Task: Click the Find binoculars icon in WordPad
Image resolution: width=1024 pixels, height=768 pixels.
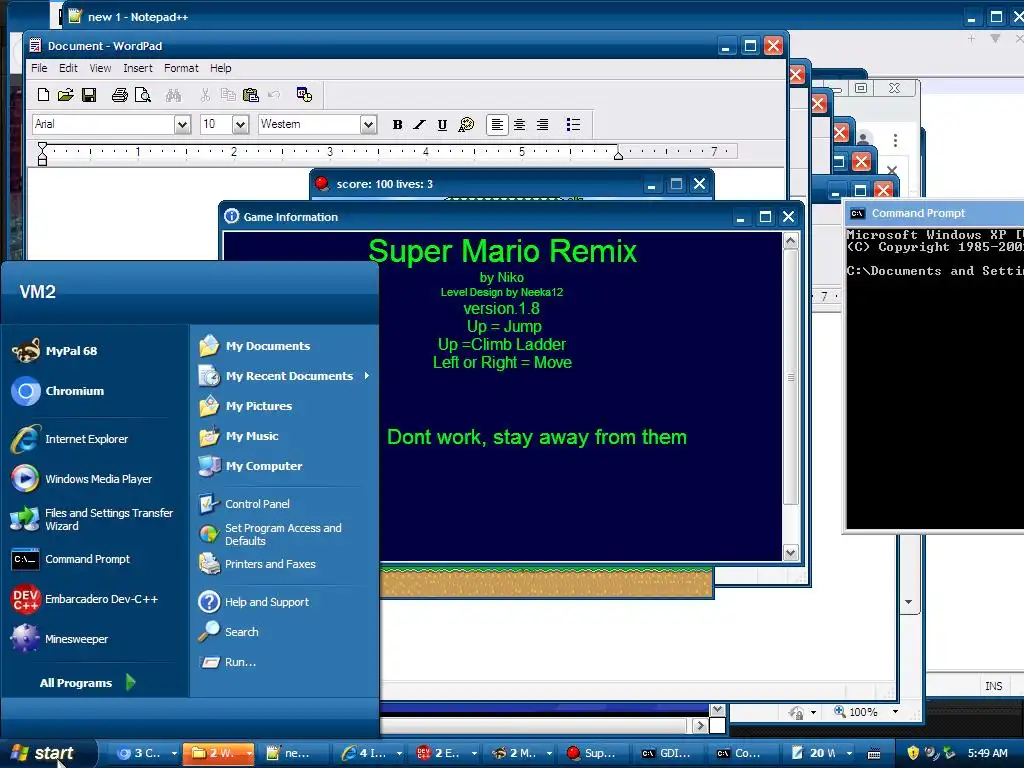Action: pyautogui.click(x=173, y=95)
